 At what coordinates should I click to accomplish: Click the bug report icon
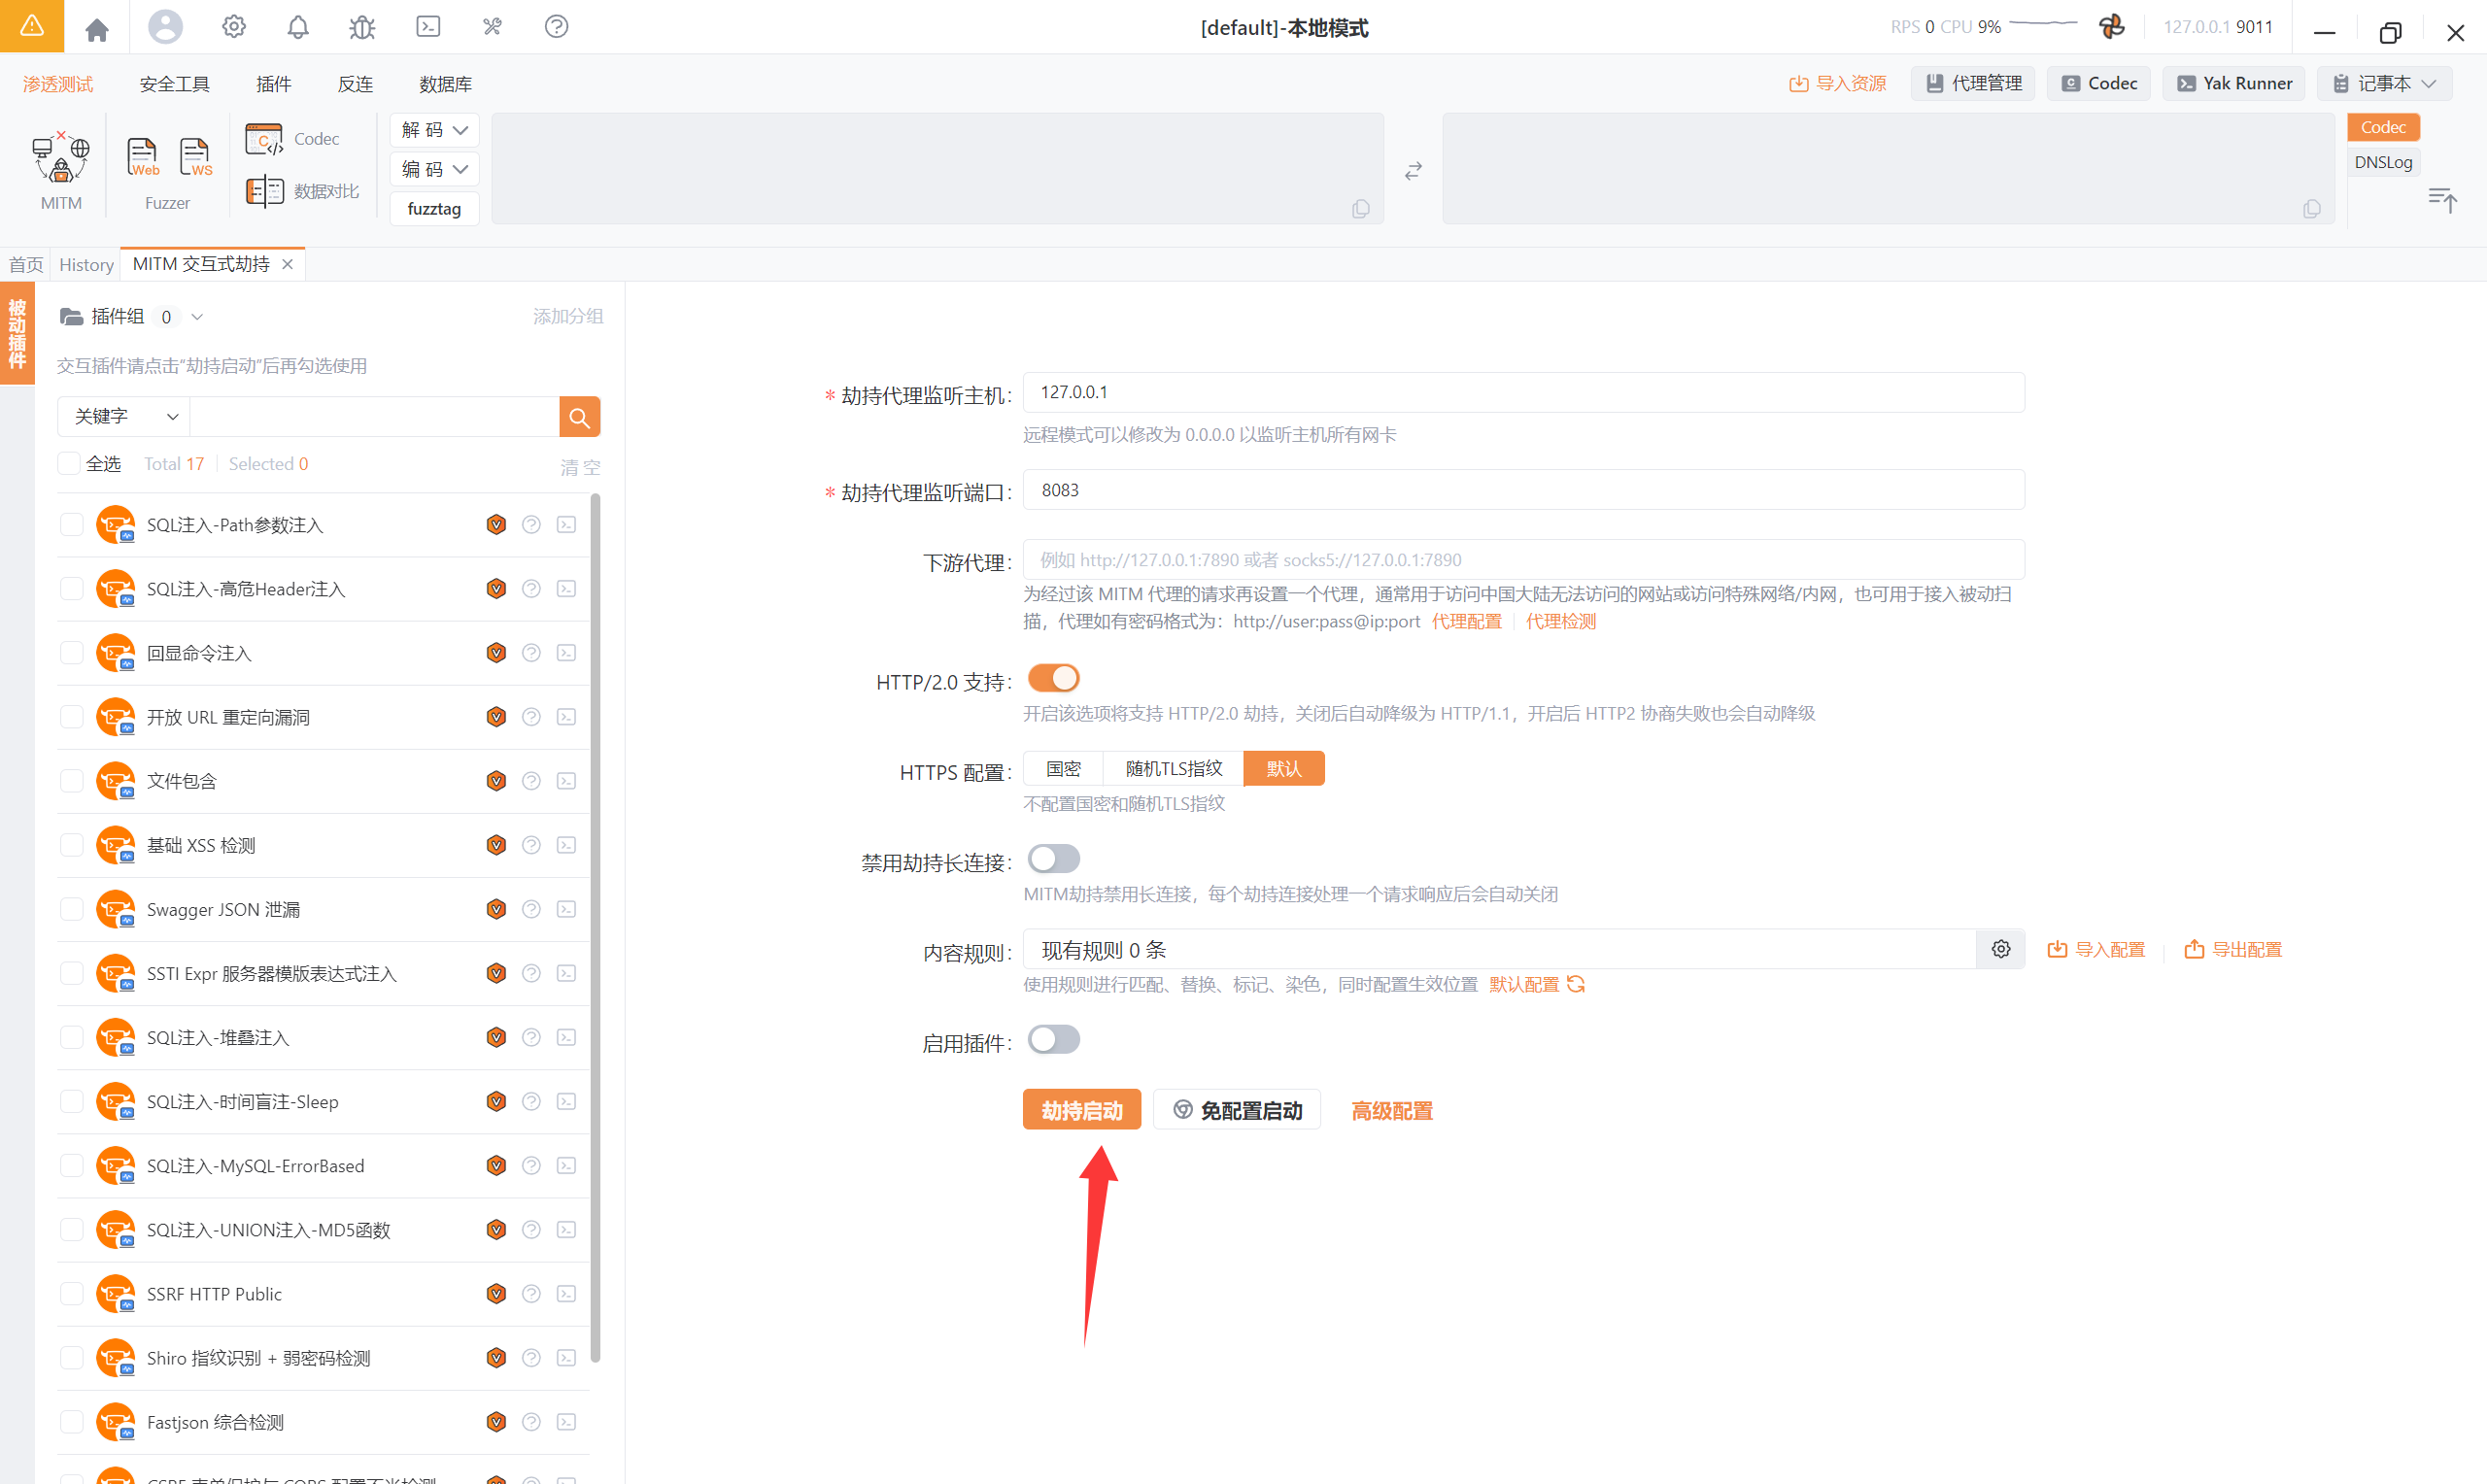[x=362, y=27]
